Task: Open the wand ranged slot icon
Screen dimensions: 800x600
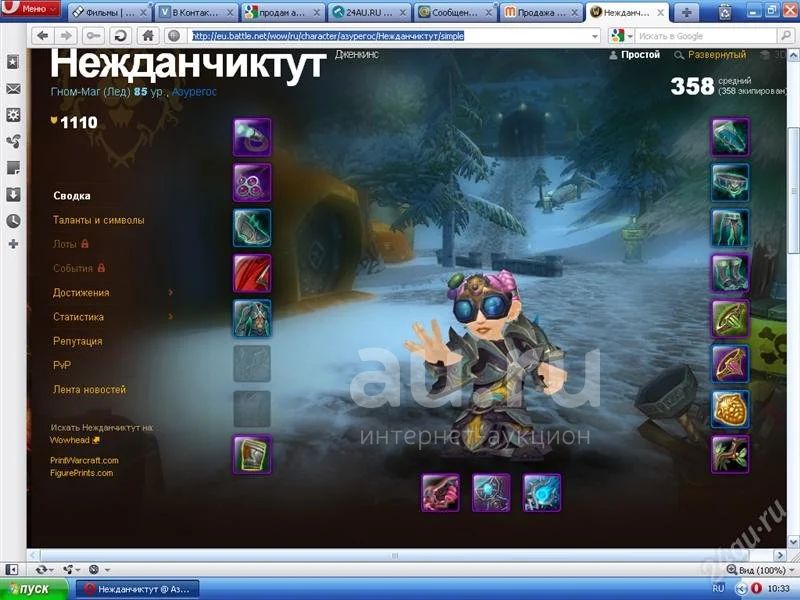Action: [542, 493]
